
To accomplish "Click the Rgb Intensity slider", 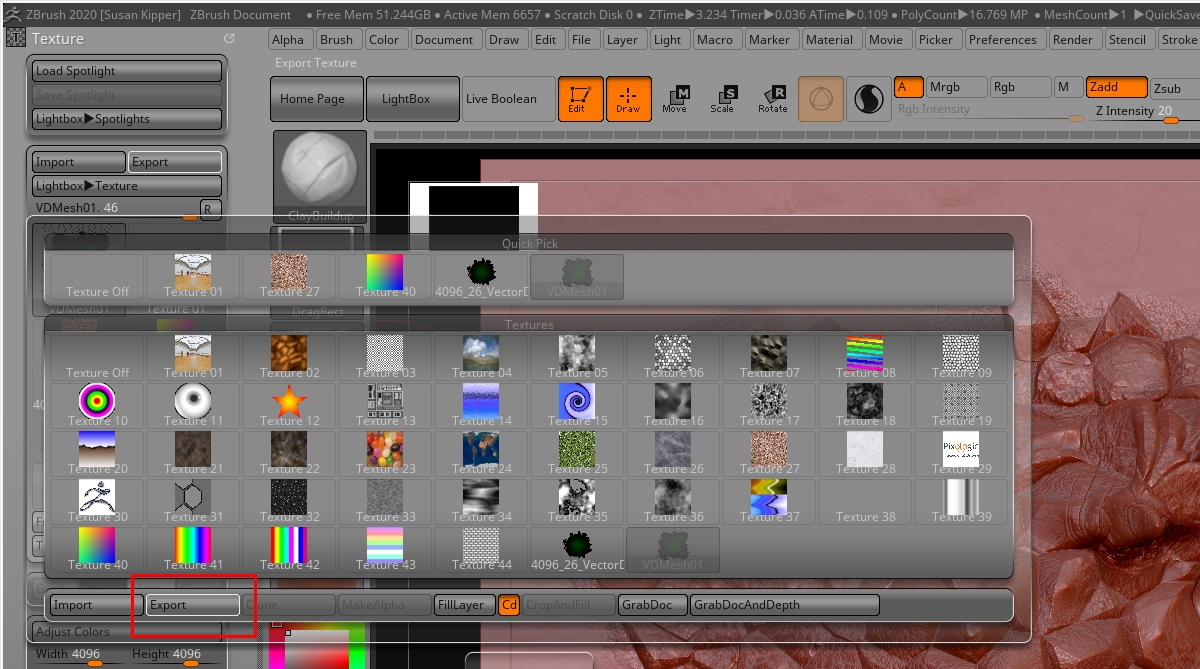I will (990, 112).
